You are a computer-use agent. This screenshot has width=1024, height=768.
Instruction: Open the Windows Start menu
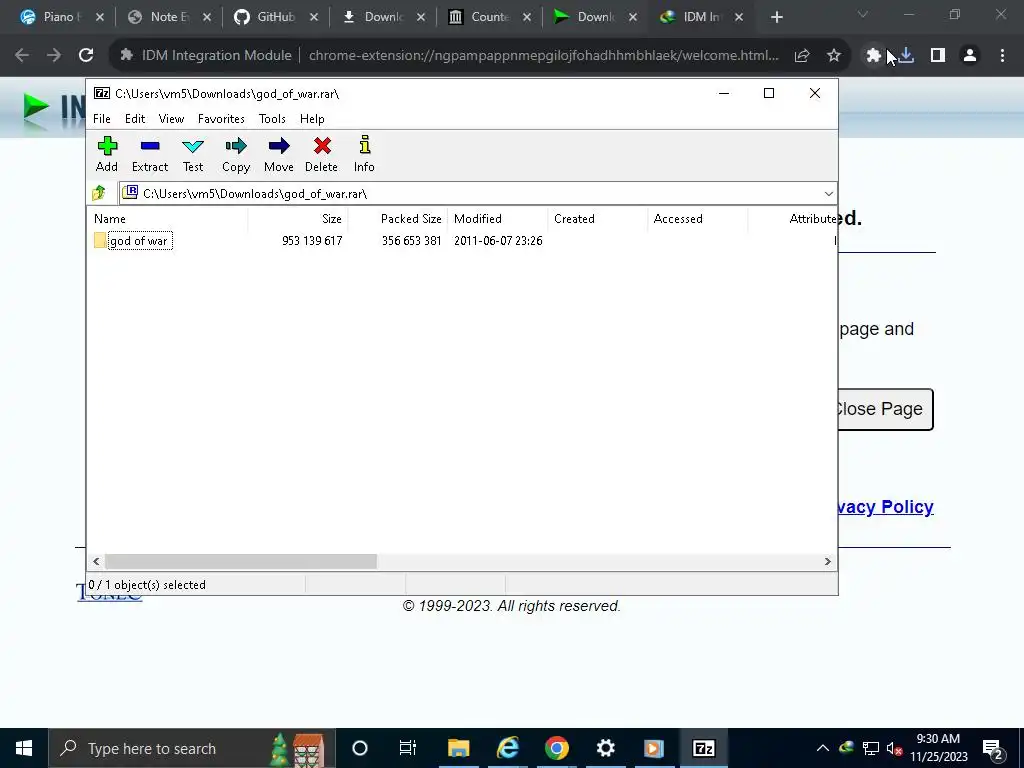pos(24,748)
